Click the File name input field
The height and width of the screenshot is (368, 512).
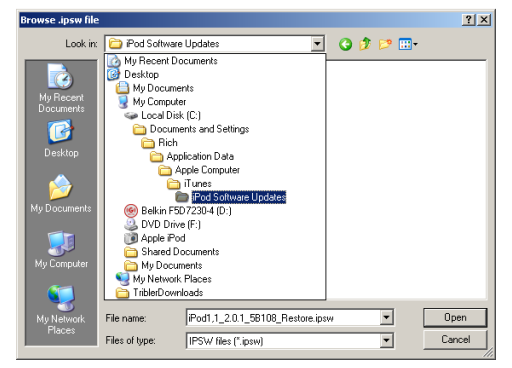[x=283, y=318]
